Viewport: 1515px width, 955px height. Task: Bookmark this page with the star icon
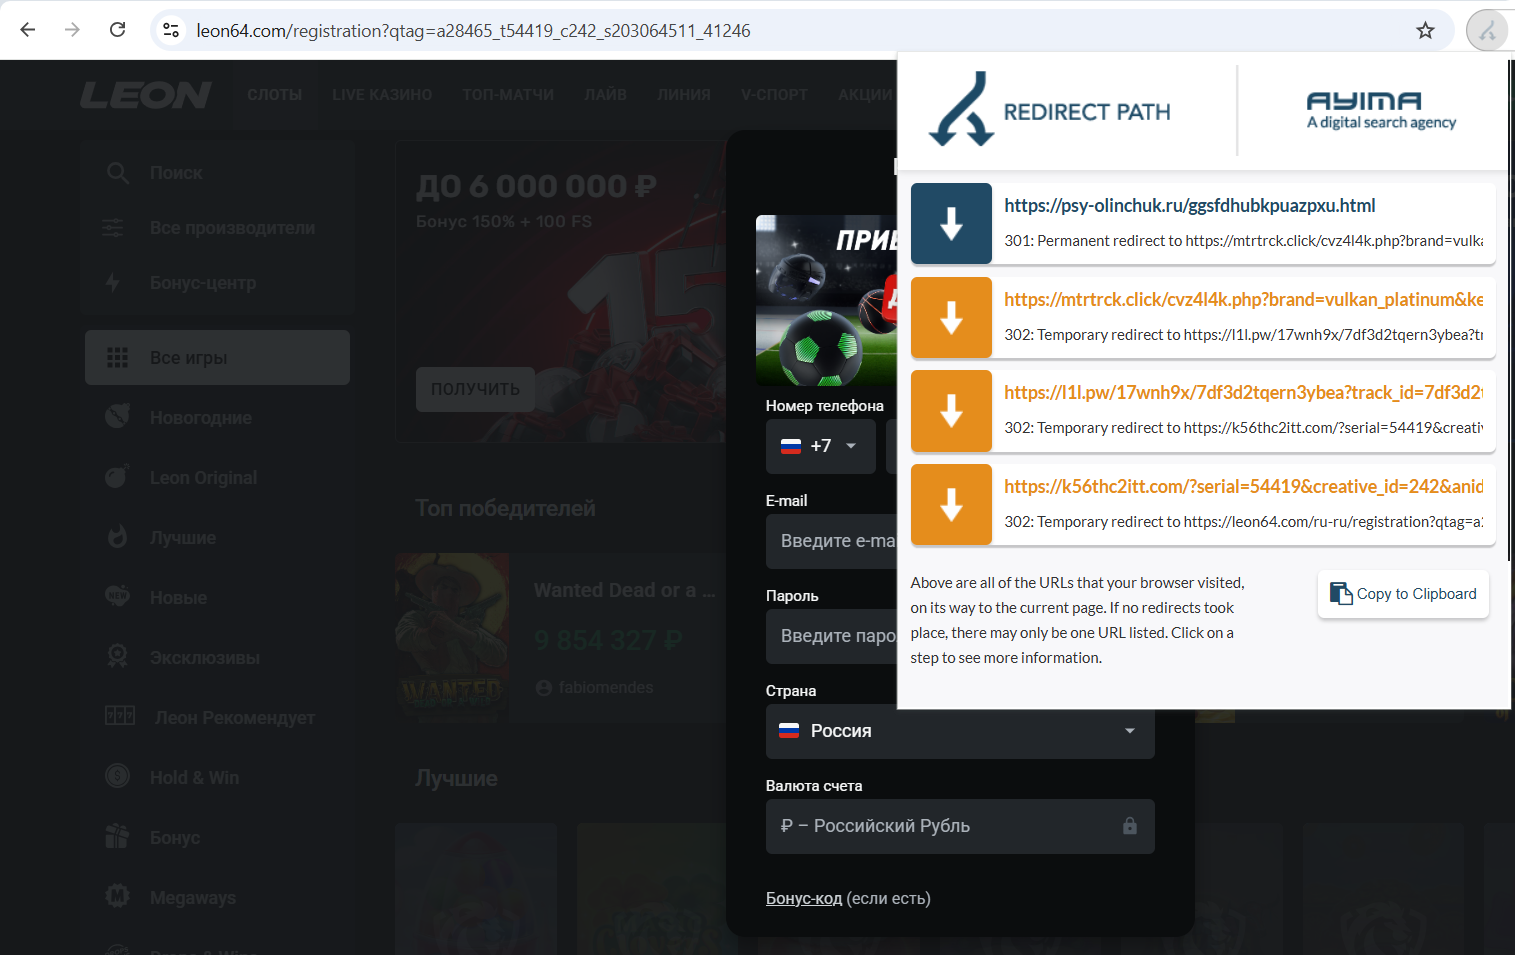[x=1425, y=30]
